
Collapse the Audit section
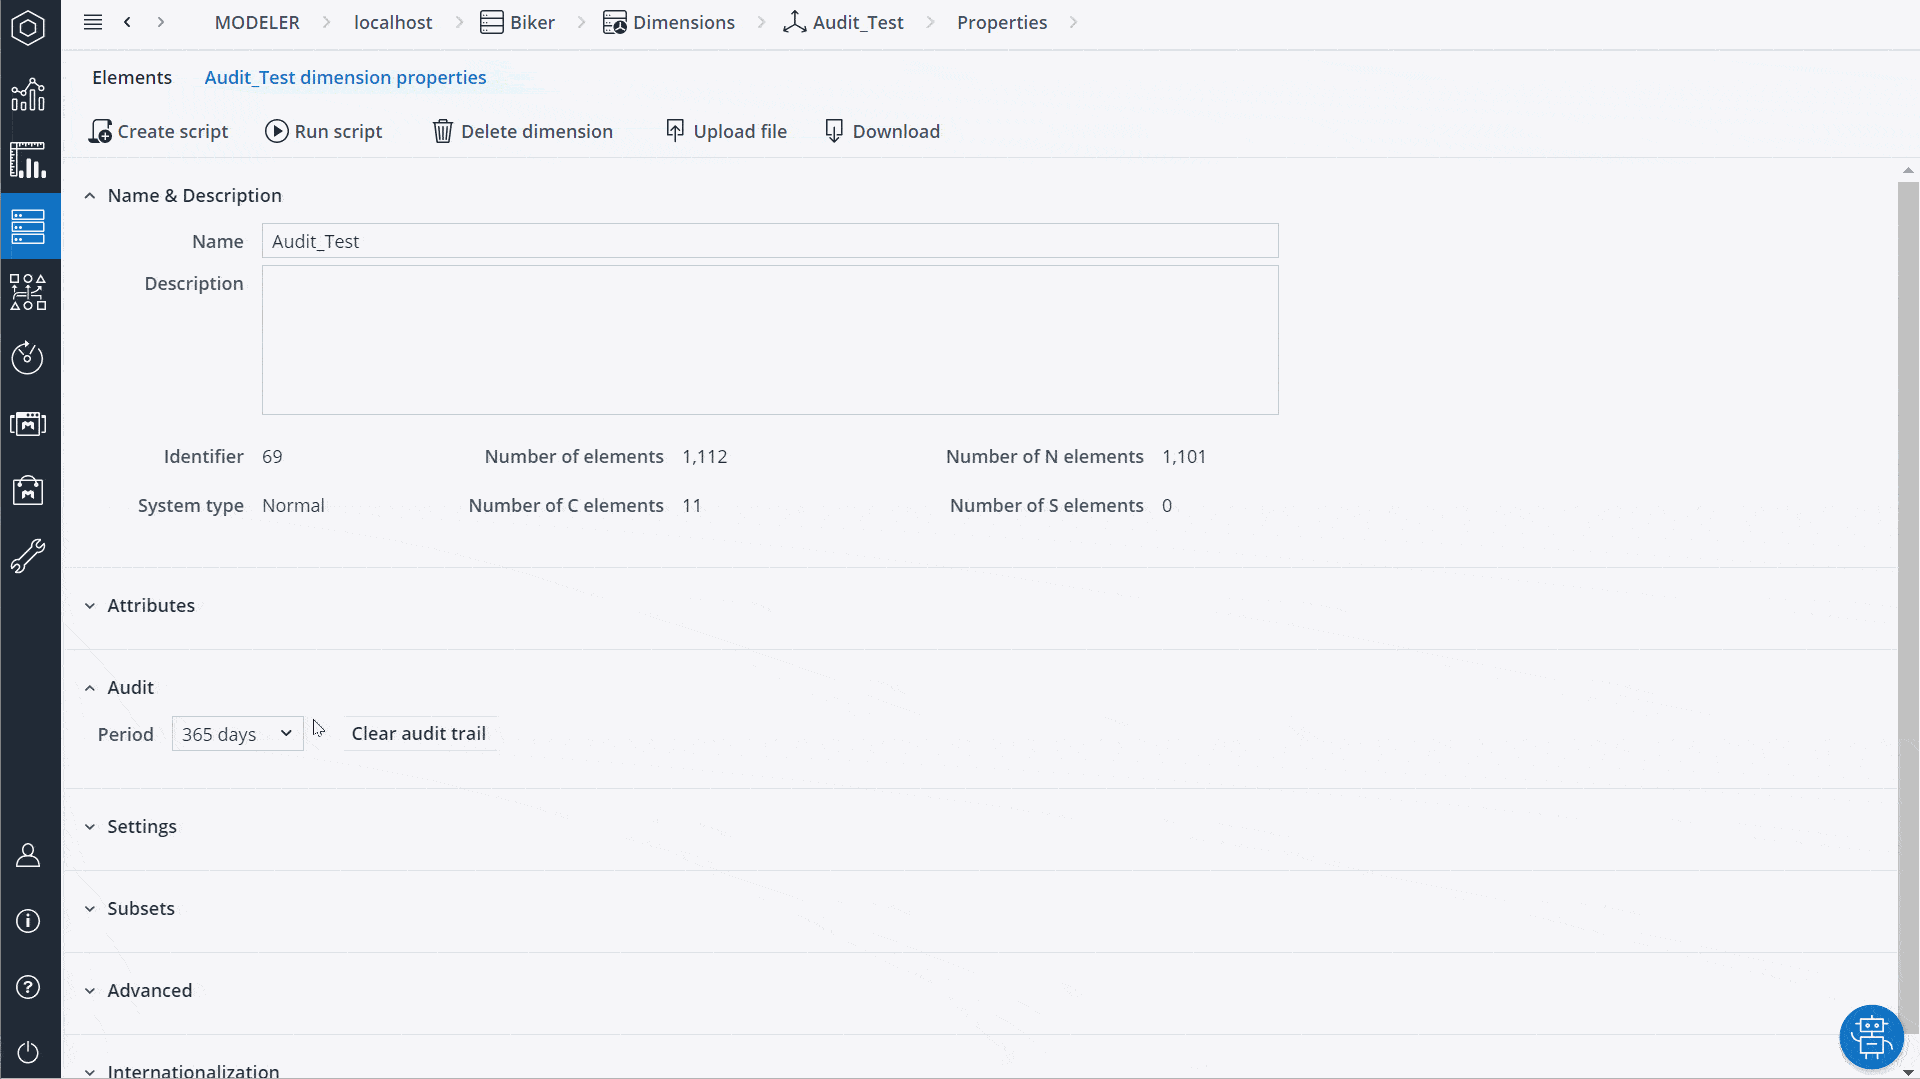(130, 688)
